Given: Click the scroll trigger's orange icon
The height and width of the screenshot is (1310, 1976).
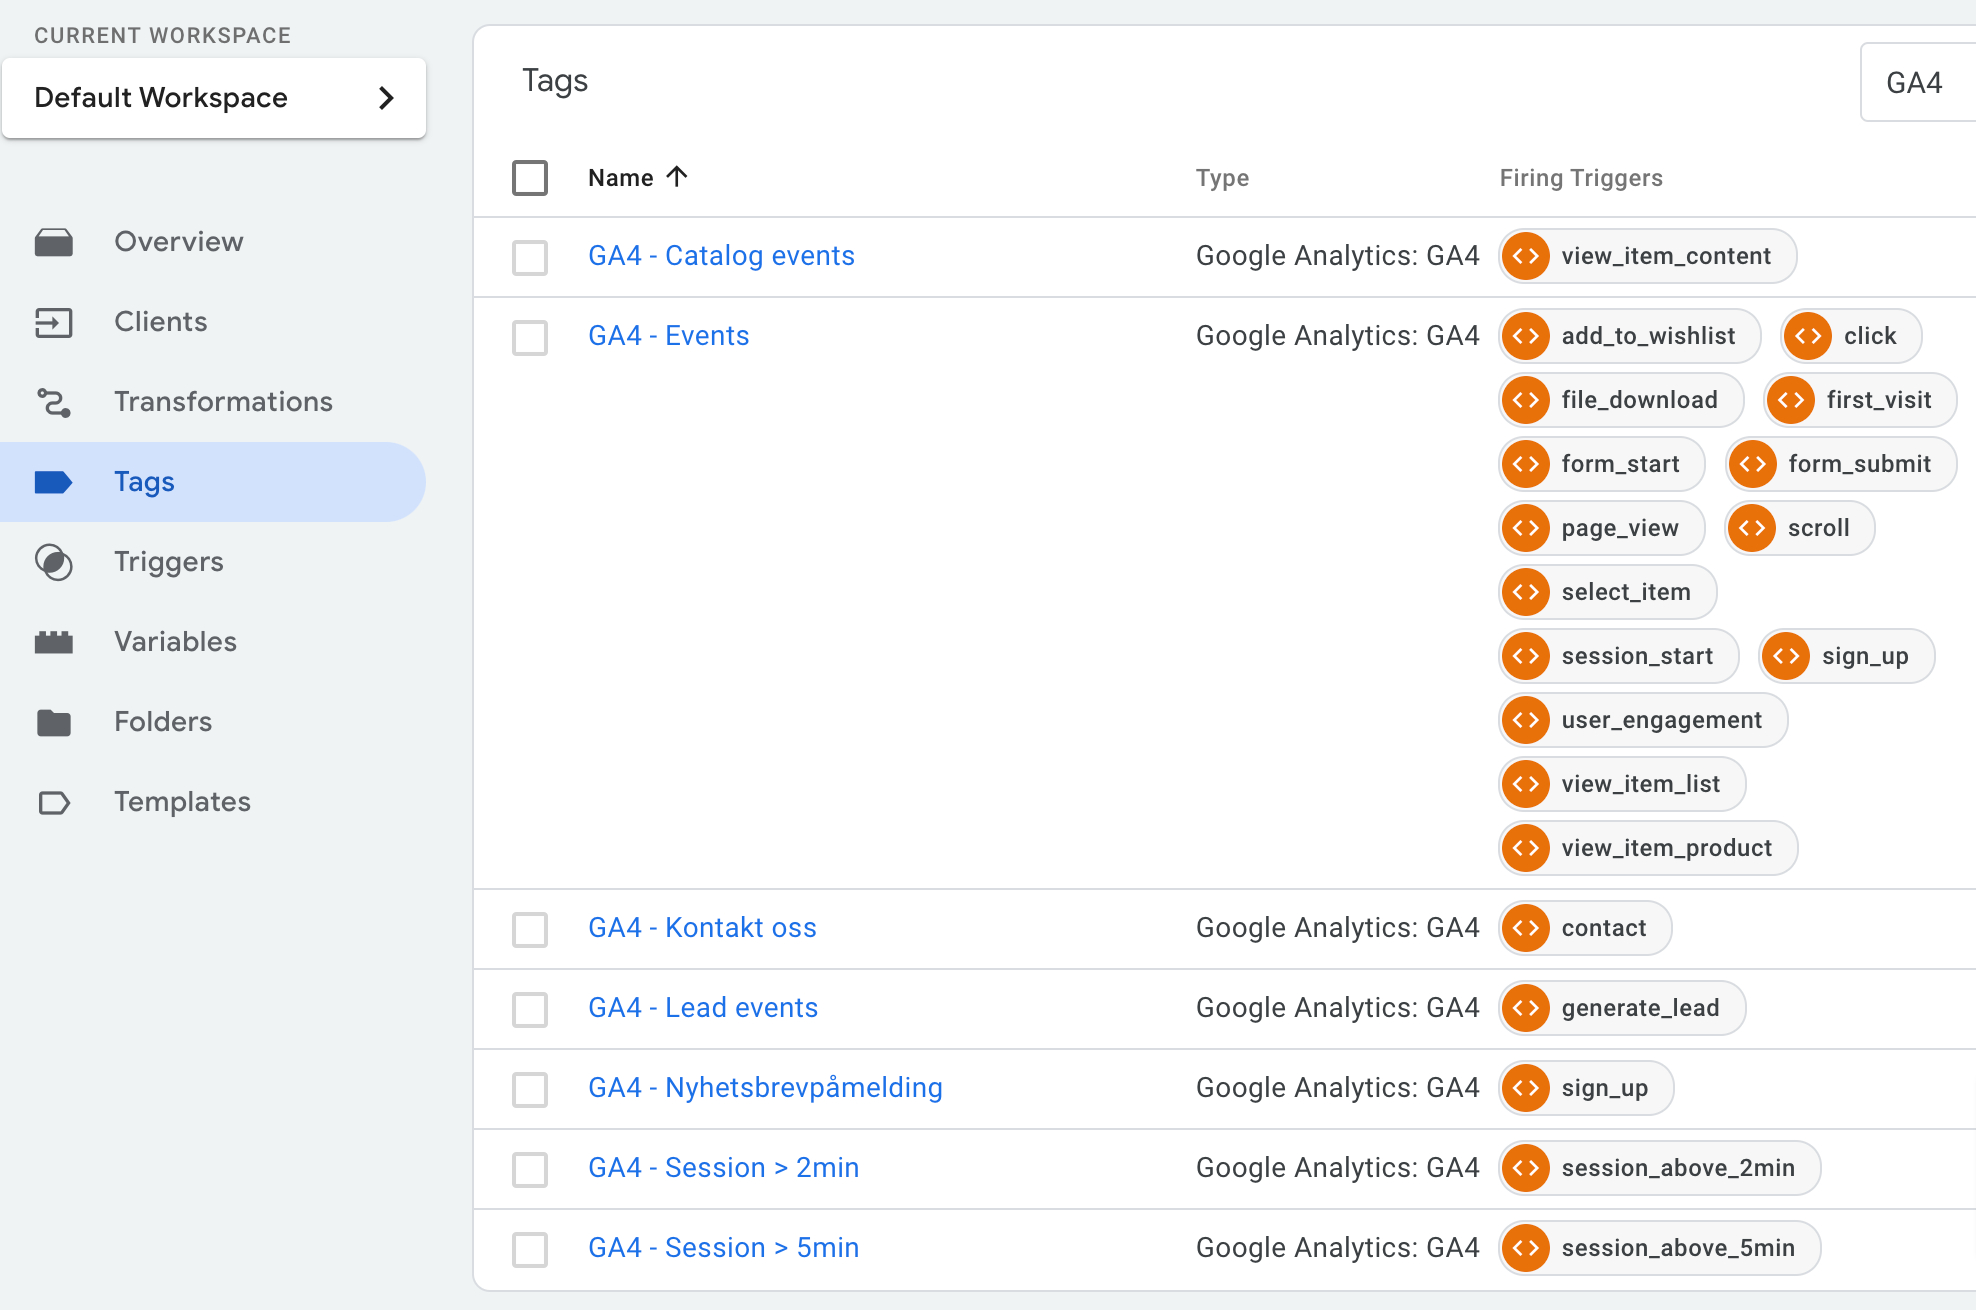Looking at the screenshot, I should pyautogui.click(x=1752, y=528).
